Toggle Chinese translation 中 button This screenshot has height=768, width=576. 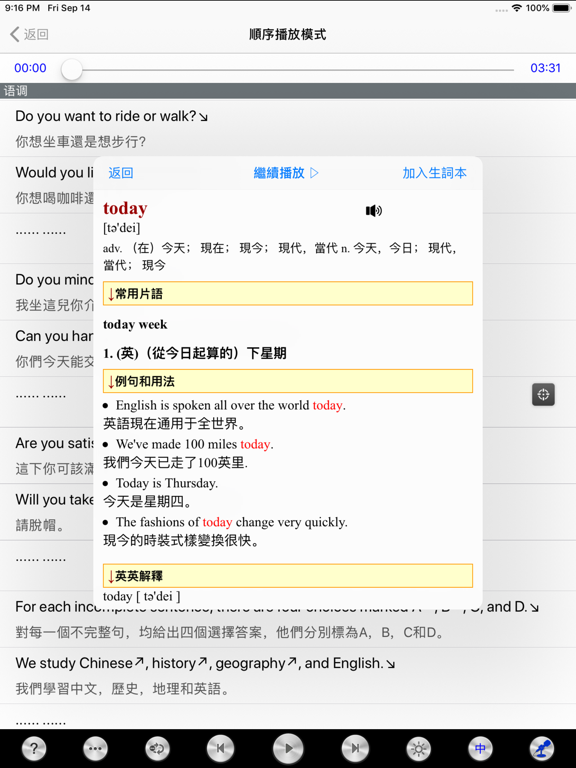(480, 748)
